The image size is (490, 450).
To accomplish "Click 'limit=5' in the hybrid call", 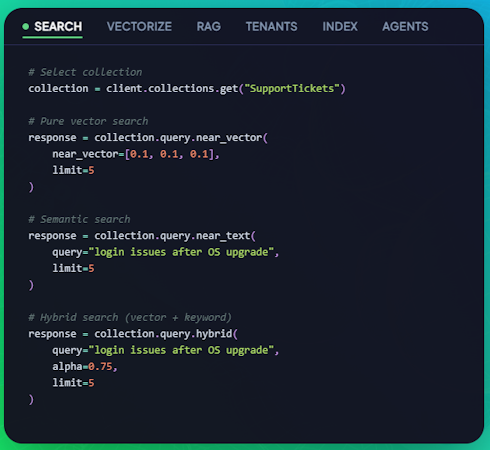I will click(73, 382).
